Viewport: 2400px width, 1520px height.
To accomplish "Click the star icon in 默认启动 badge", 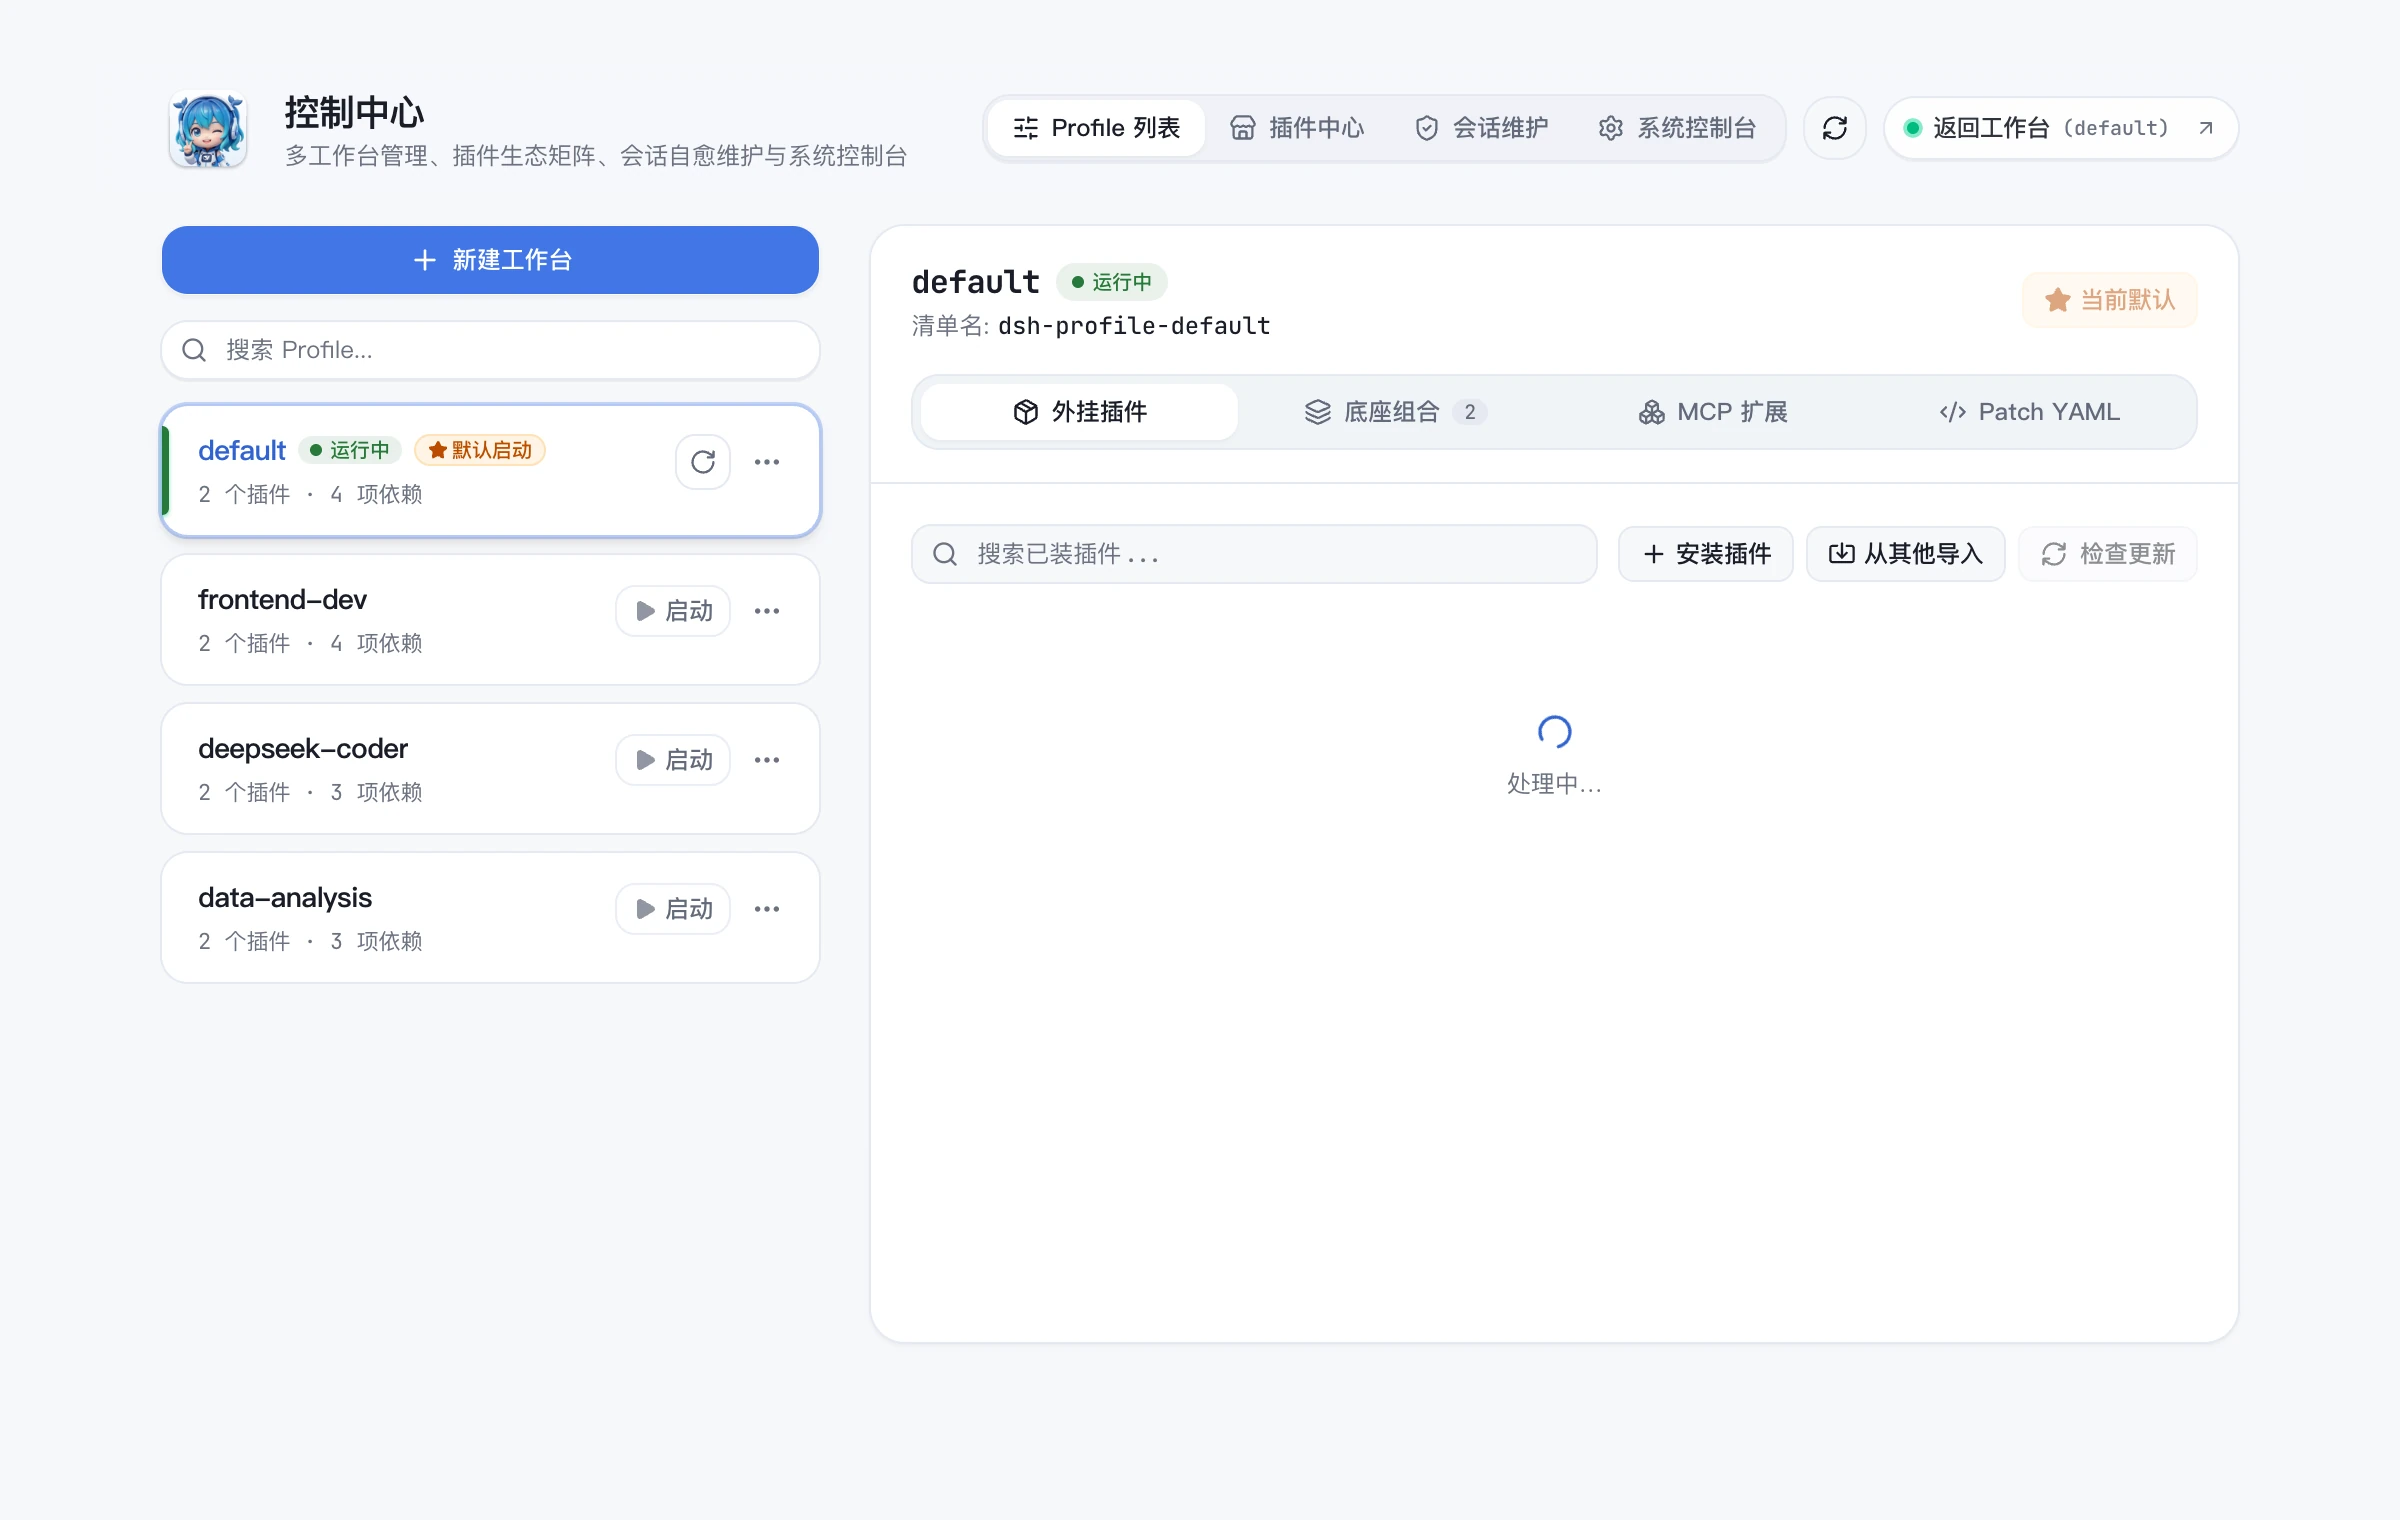I will (437, 450).
